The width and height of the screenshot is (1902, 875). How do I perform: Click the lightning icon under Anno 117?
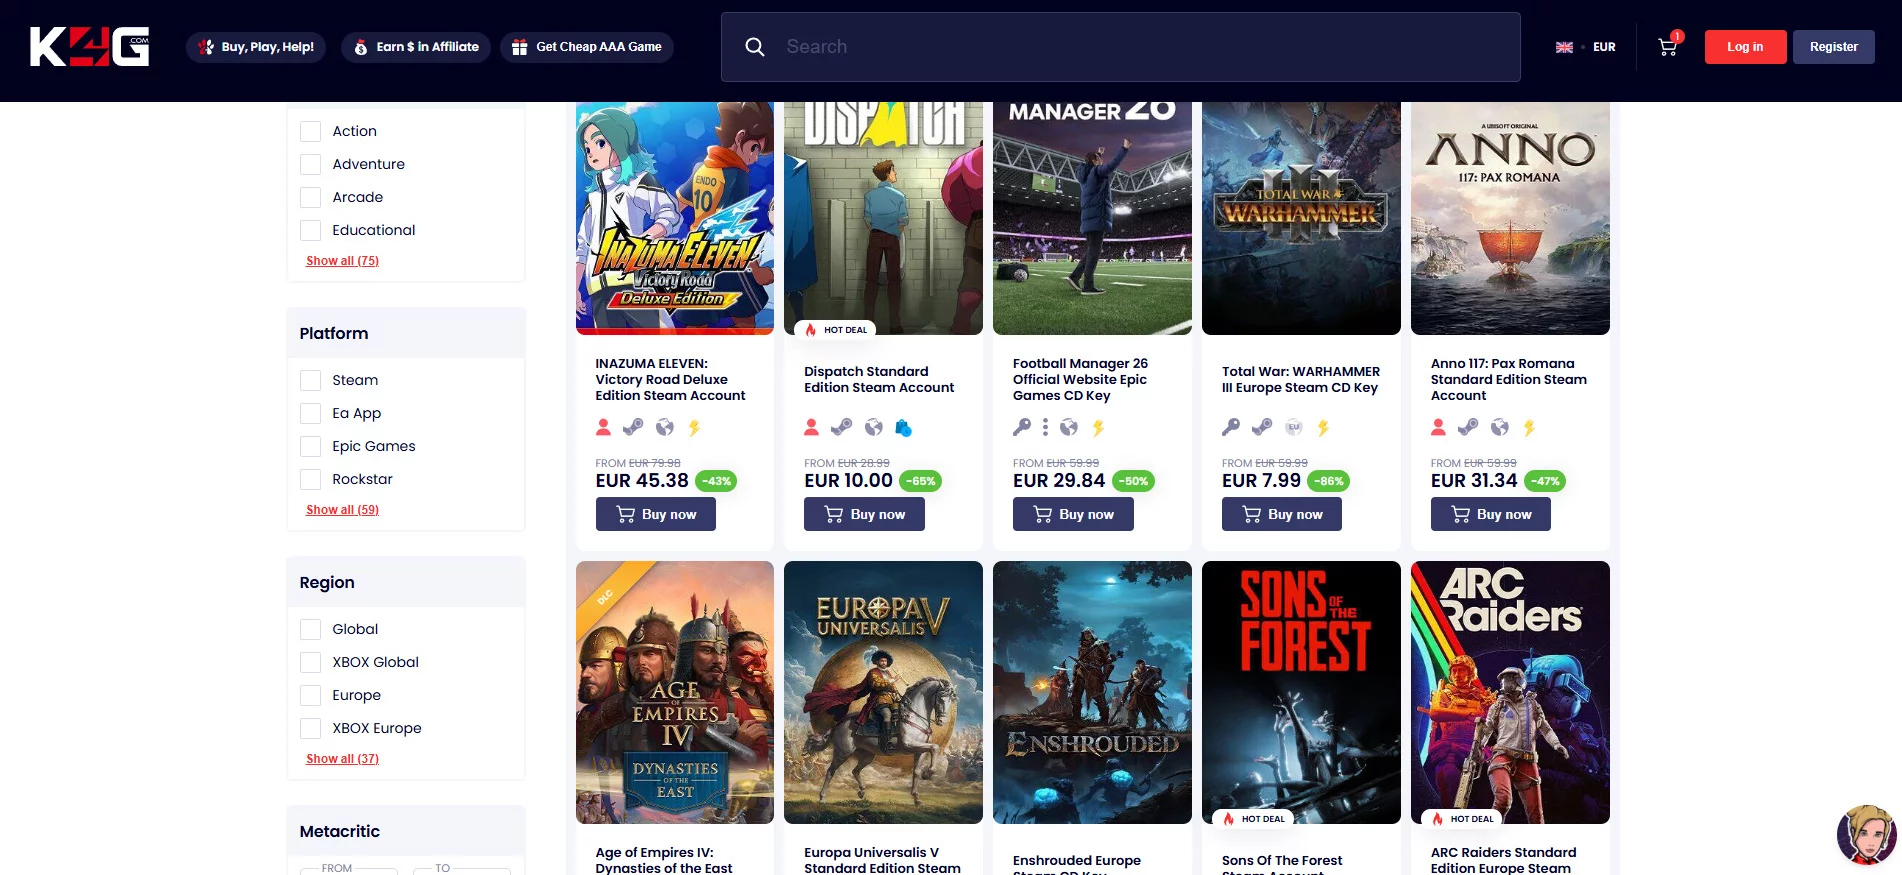click(1529, 428)
